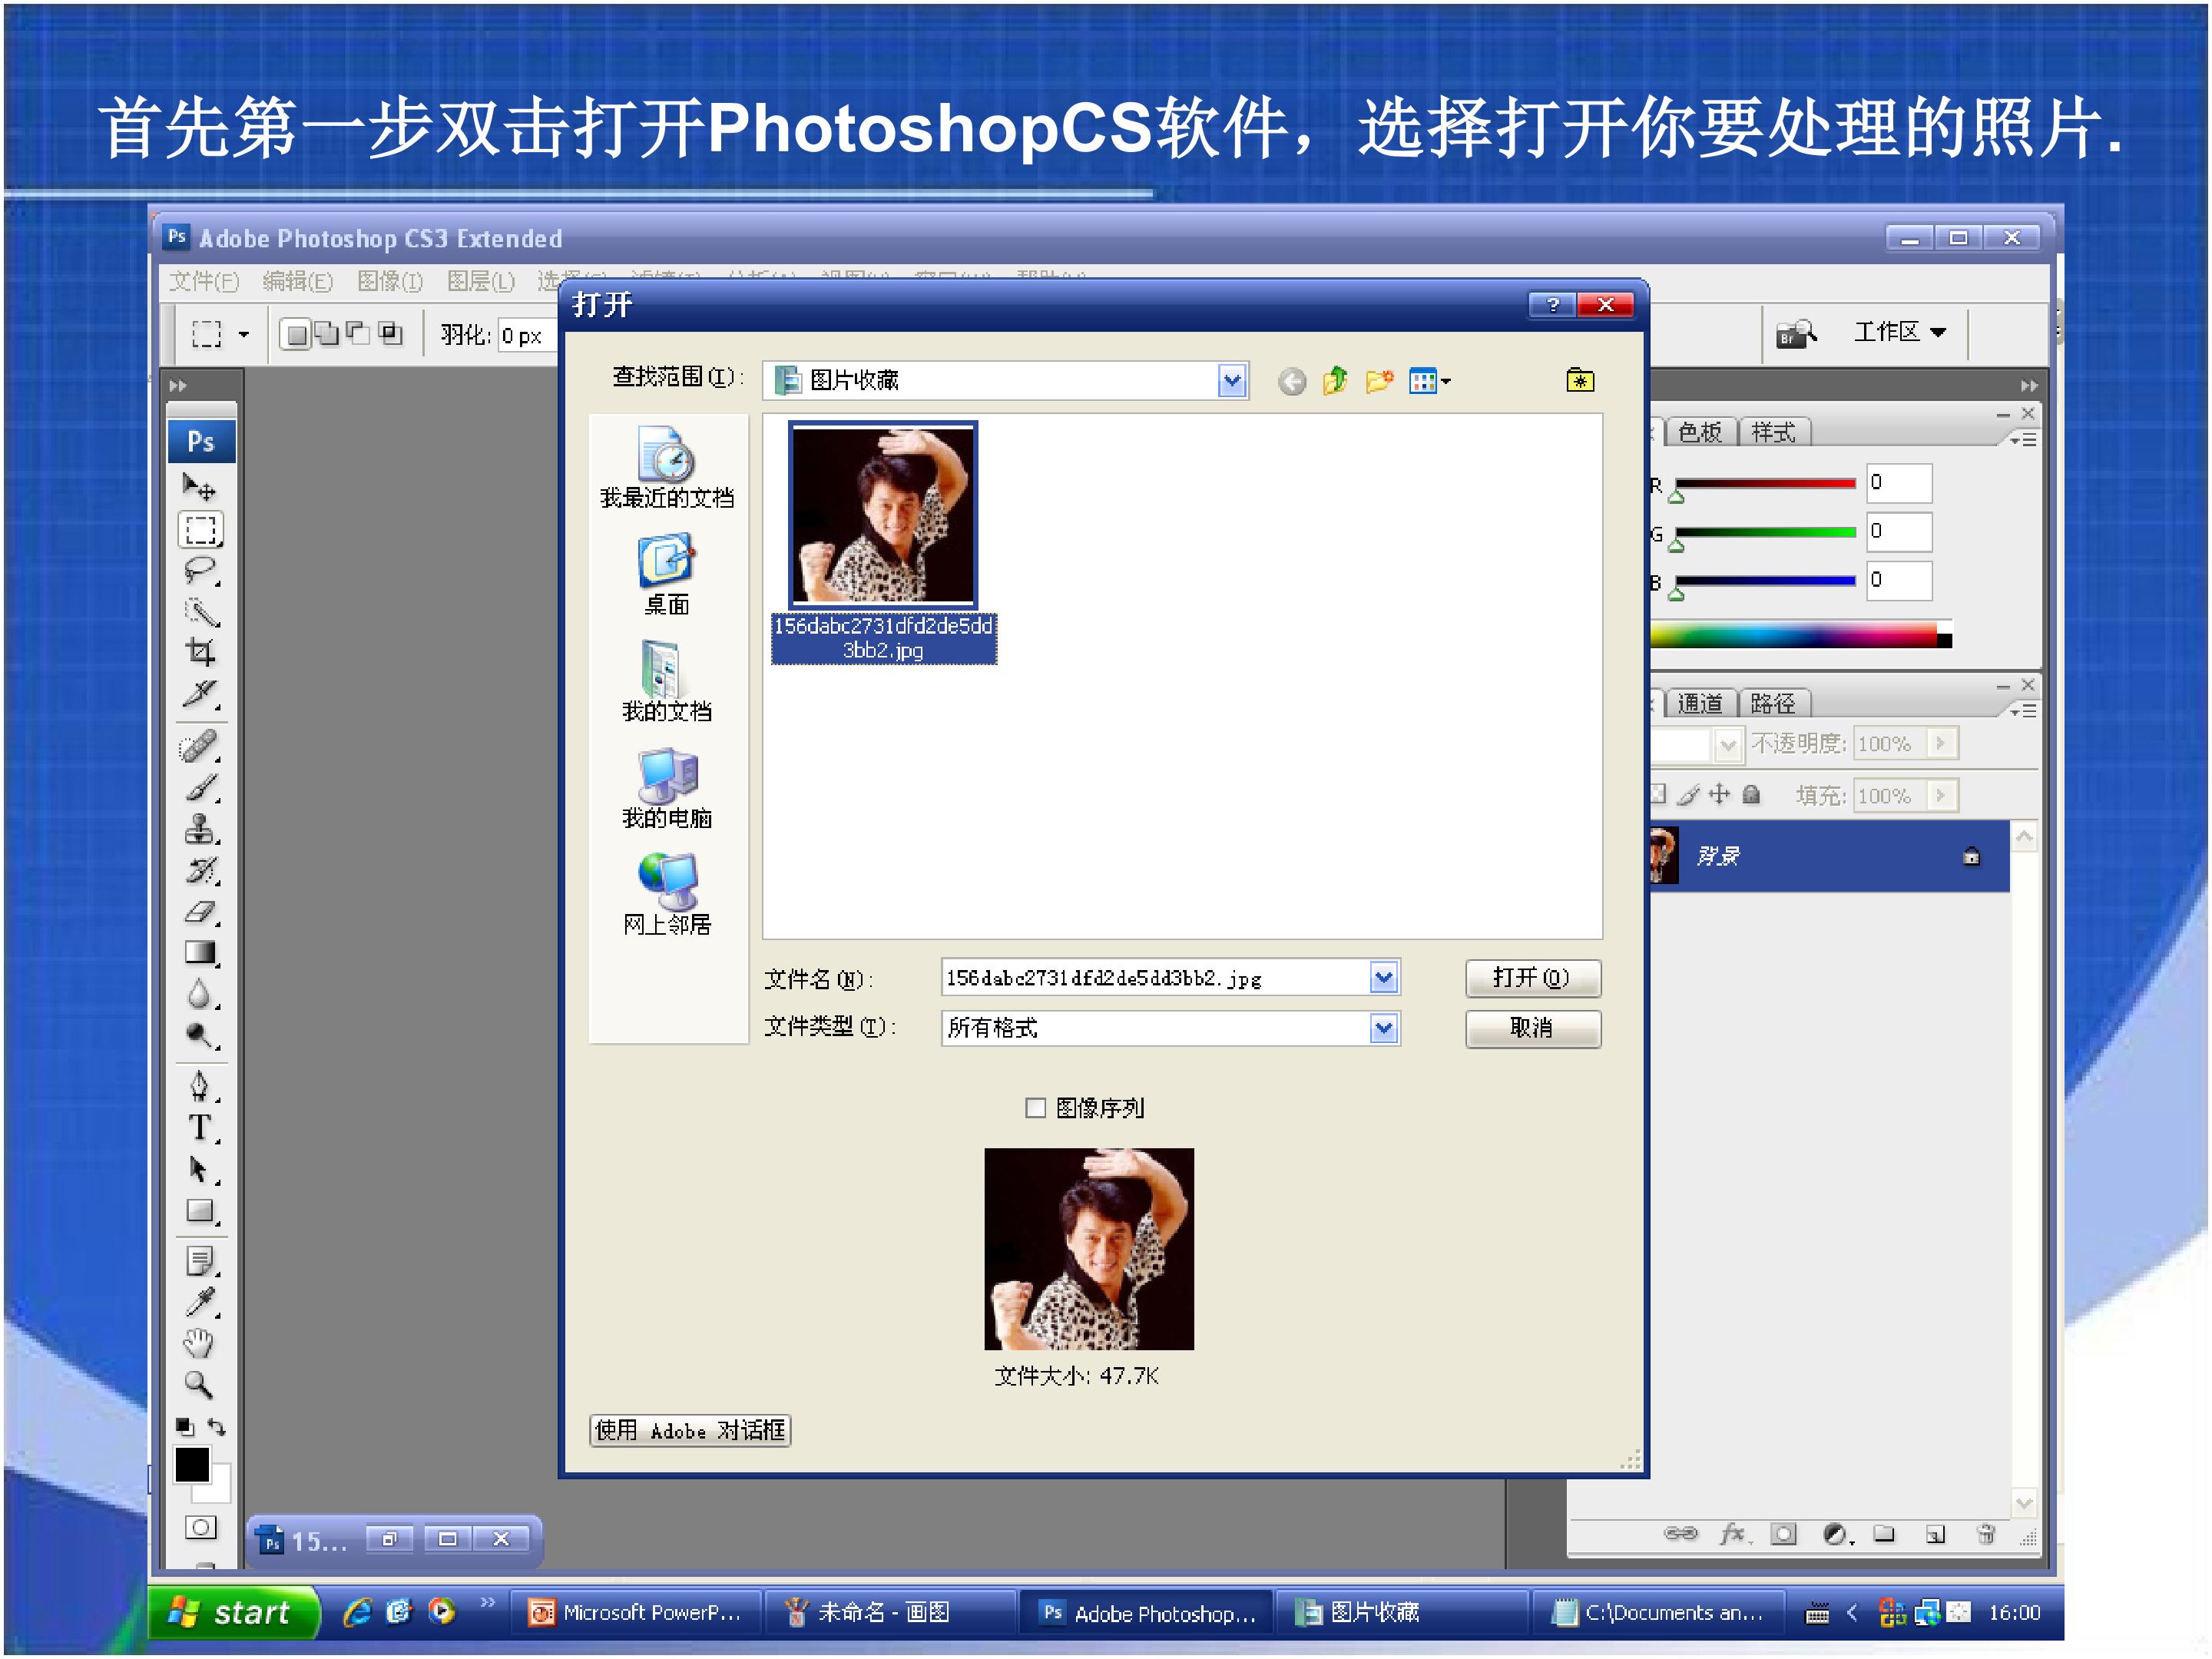Screen dimensions: 2212x1659
Task: Choose the Zoom magnifier tool
Action: click(199, 1385)
